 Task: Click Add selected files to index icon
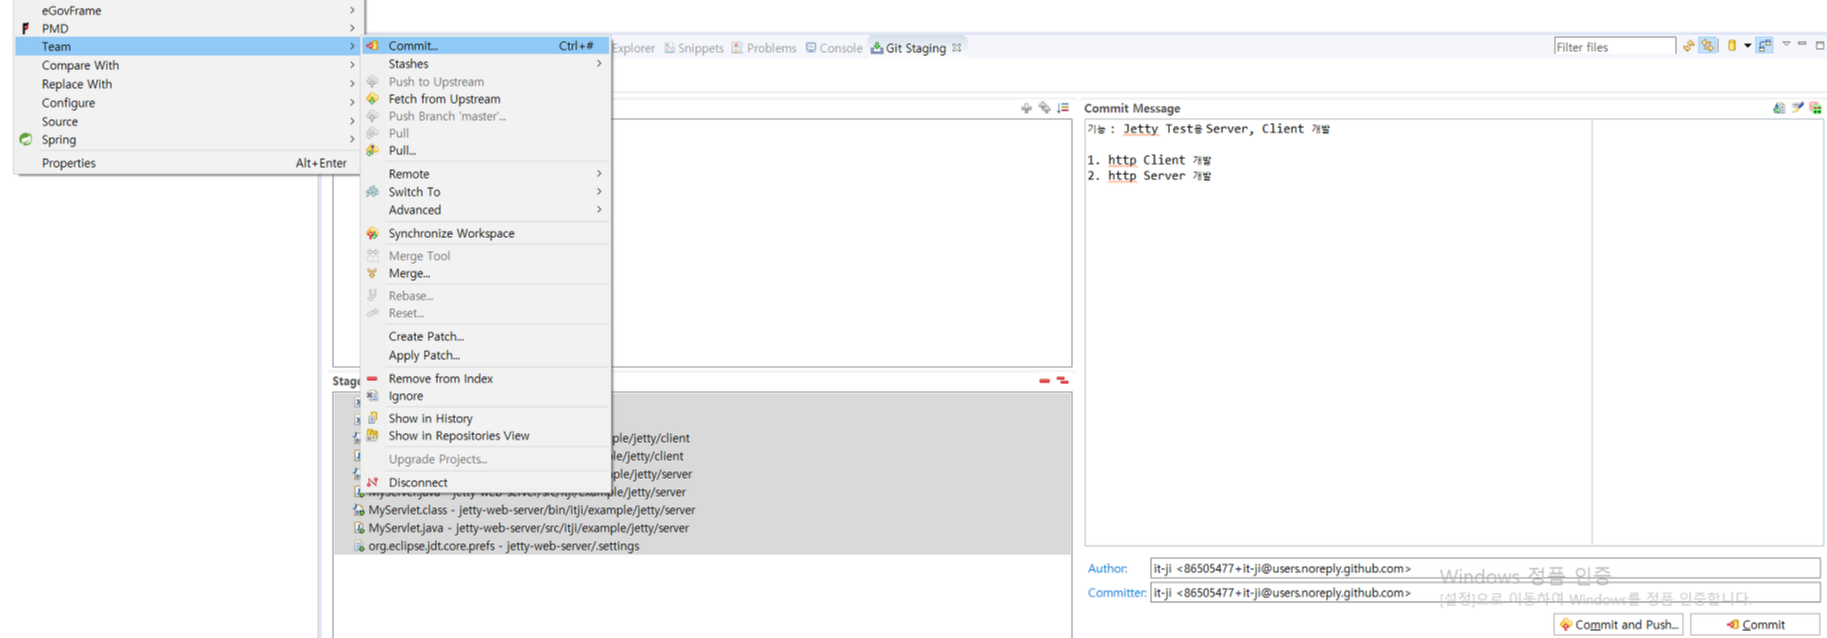[1026, 108]
